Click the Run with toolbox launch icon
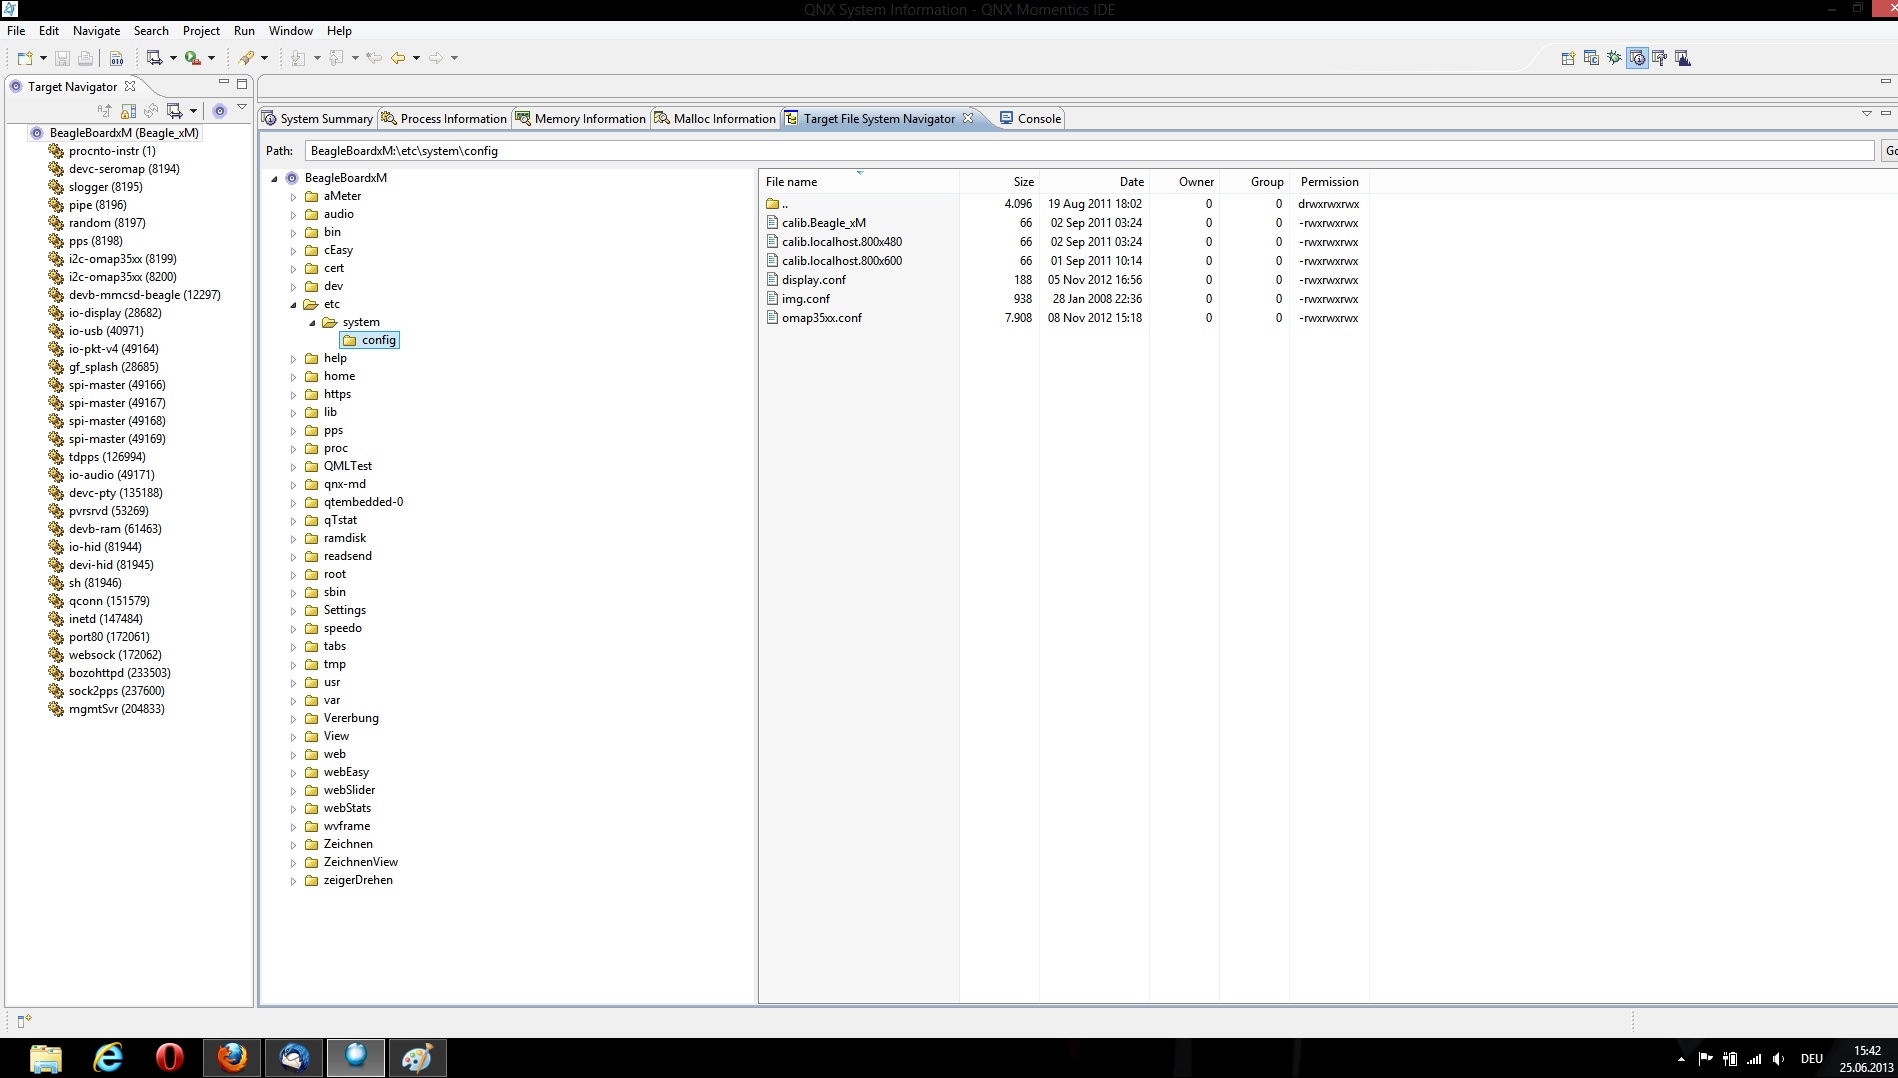Image resolution: width=1898 pixels, height=1078 pixels. (193, 58)
